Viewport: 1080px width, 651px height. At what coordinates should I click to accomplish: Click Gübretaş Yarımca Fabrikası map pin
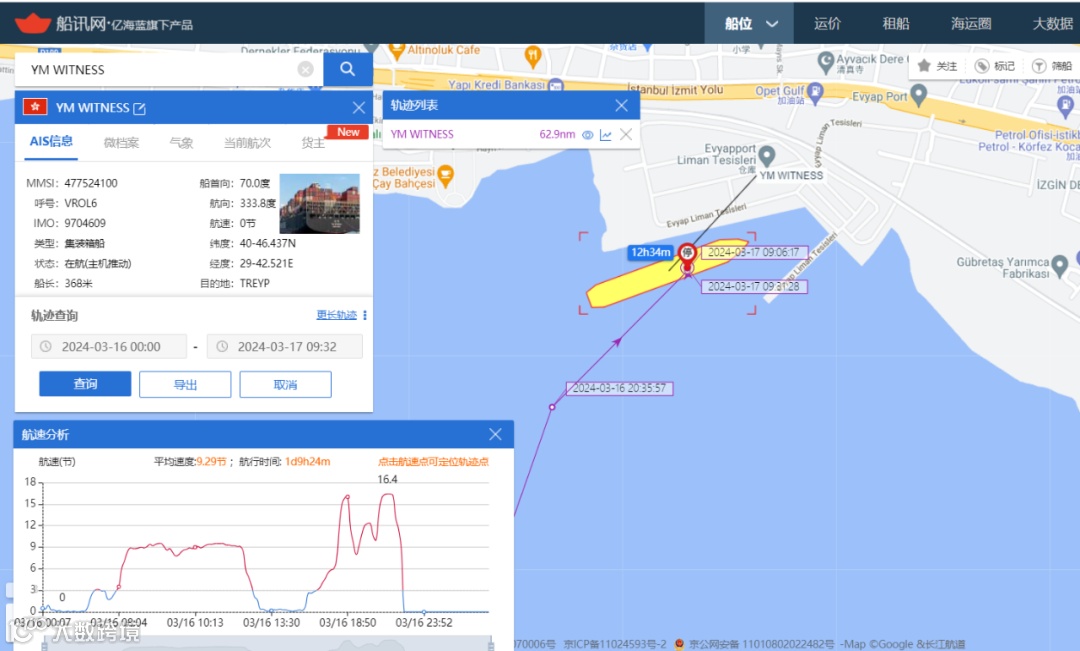[1060, 265]
